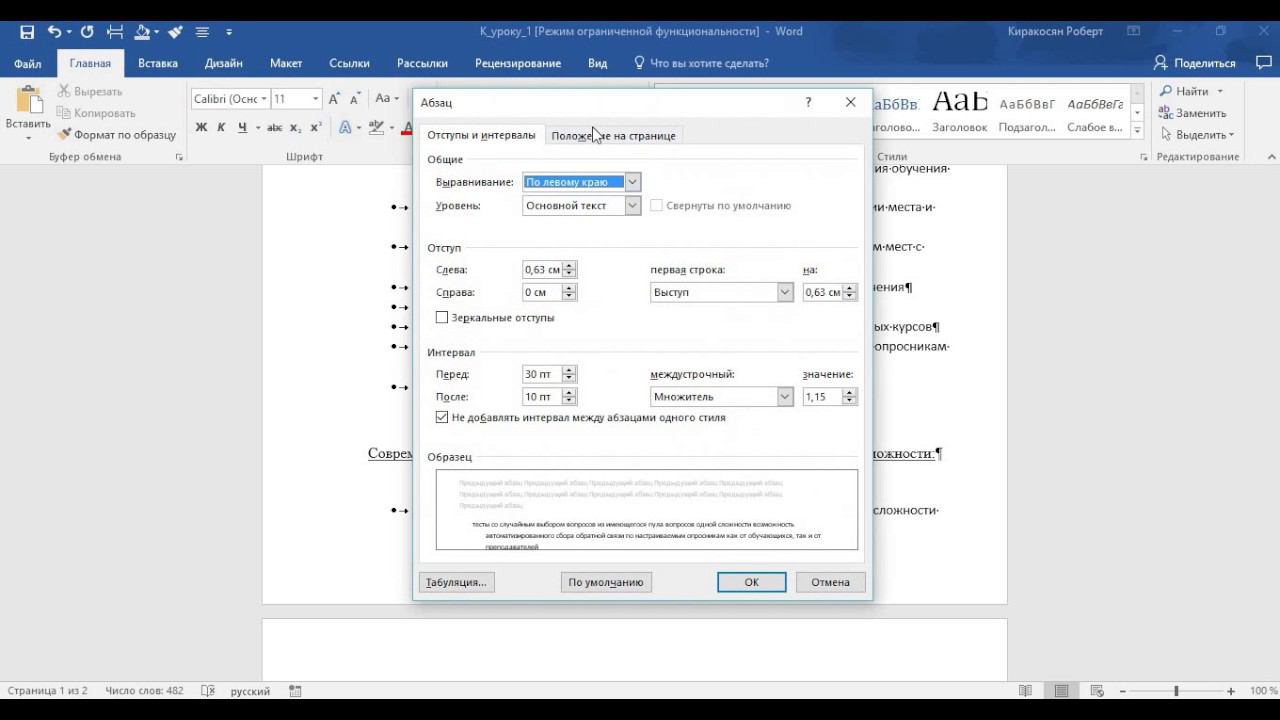Open the Вставка ribbon tab
The height and width of the screenshot is (720, 1280).
tap(158, 63)
